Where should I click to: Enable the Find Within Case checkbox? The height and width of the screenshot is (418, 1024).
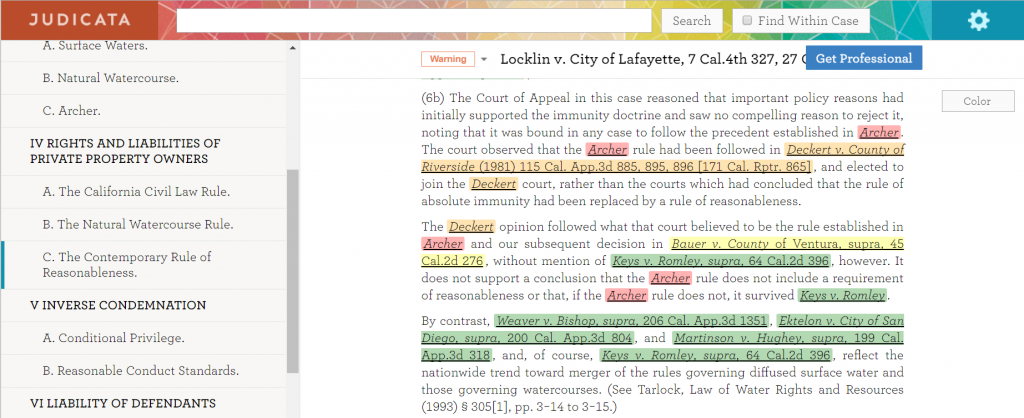tap(747, 21)
